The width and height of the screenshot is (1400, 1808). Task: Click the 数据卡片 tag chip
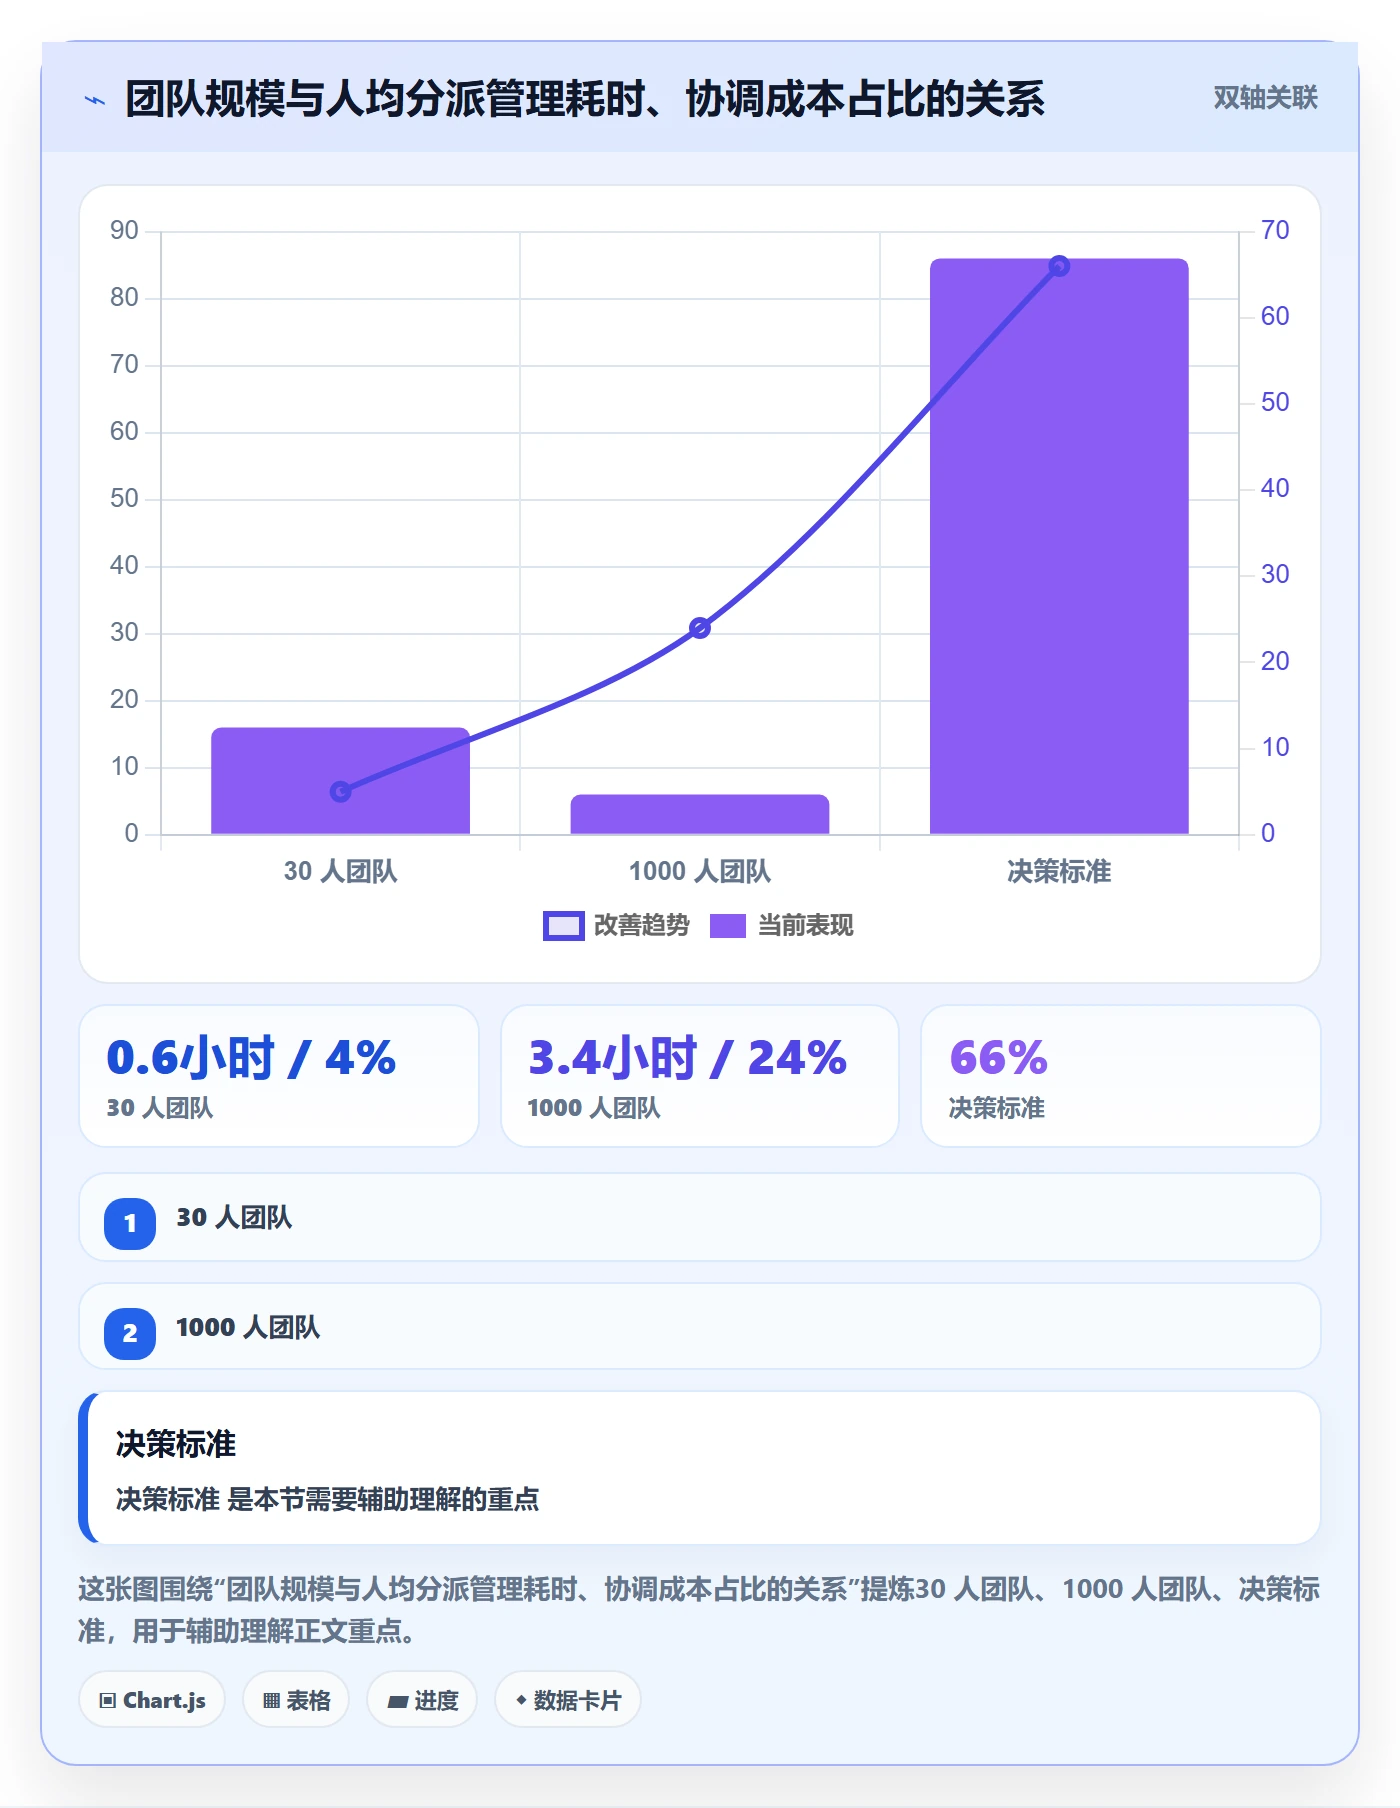pyautogui.click(x=568, y=1700)
